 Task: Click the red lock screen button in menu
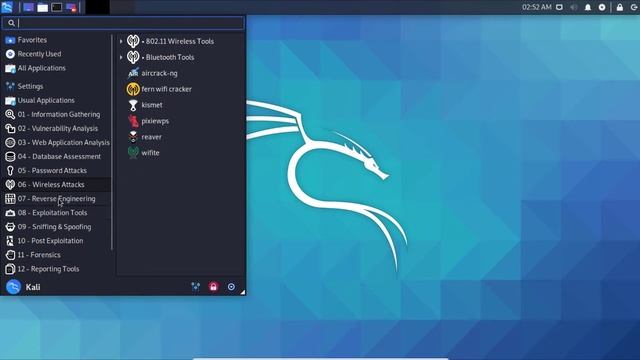213,287
